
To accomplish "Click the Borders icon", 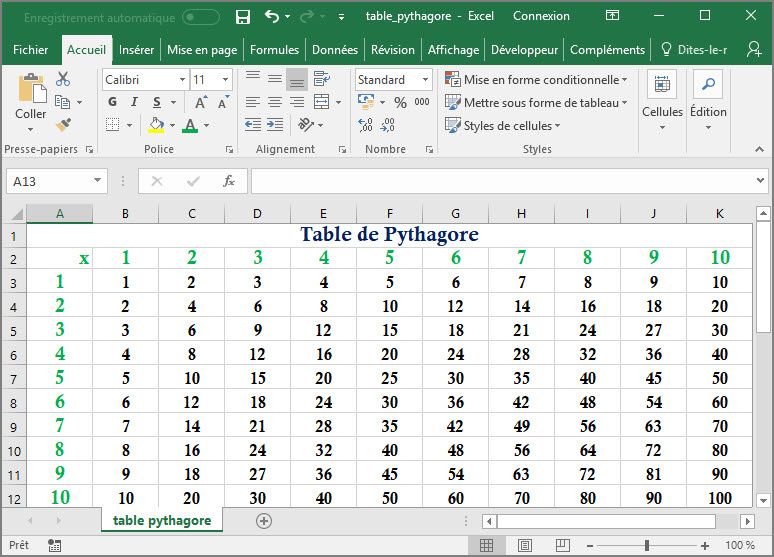I will 113,125.
